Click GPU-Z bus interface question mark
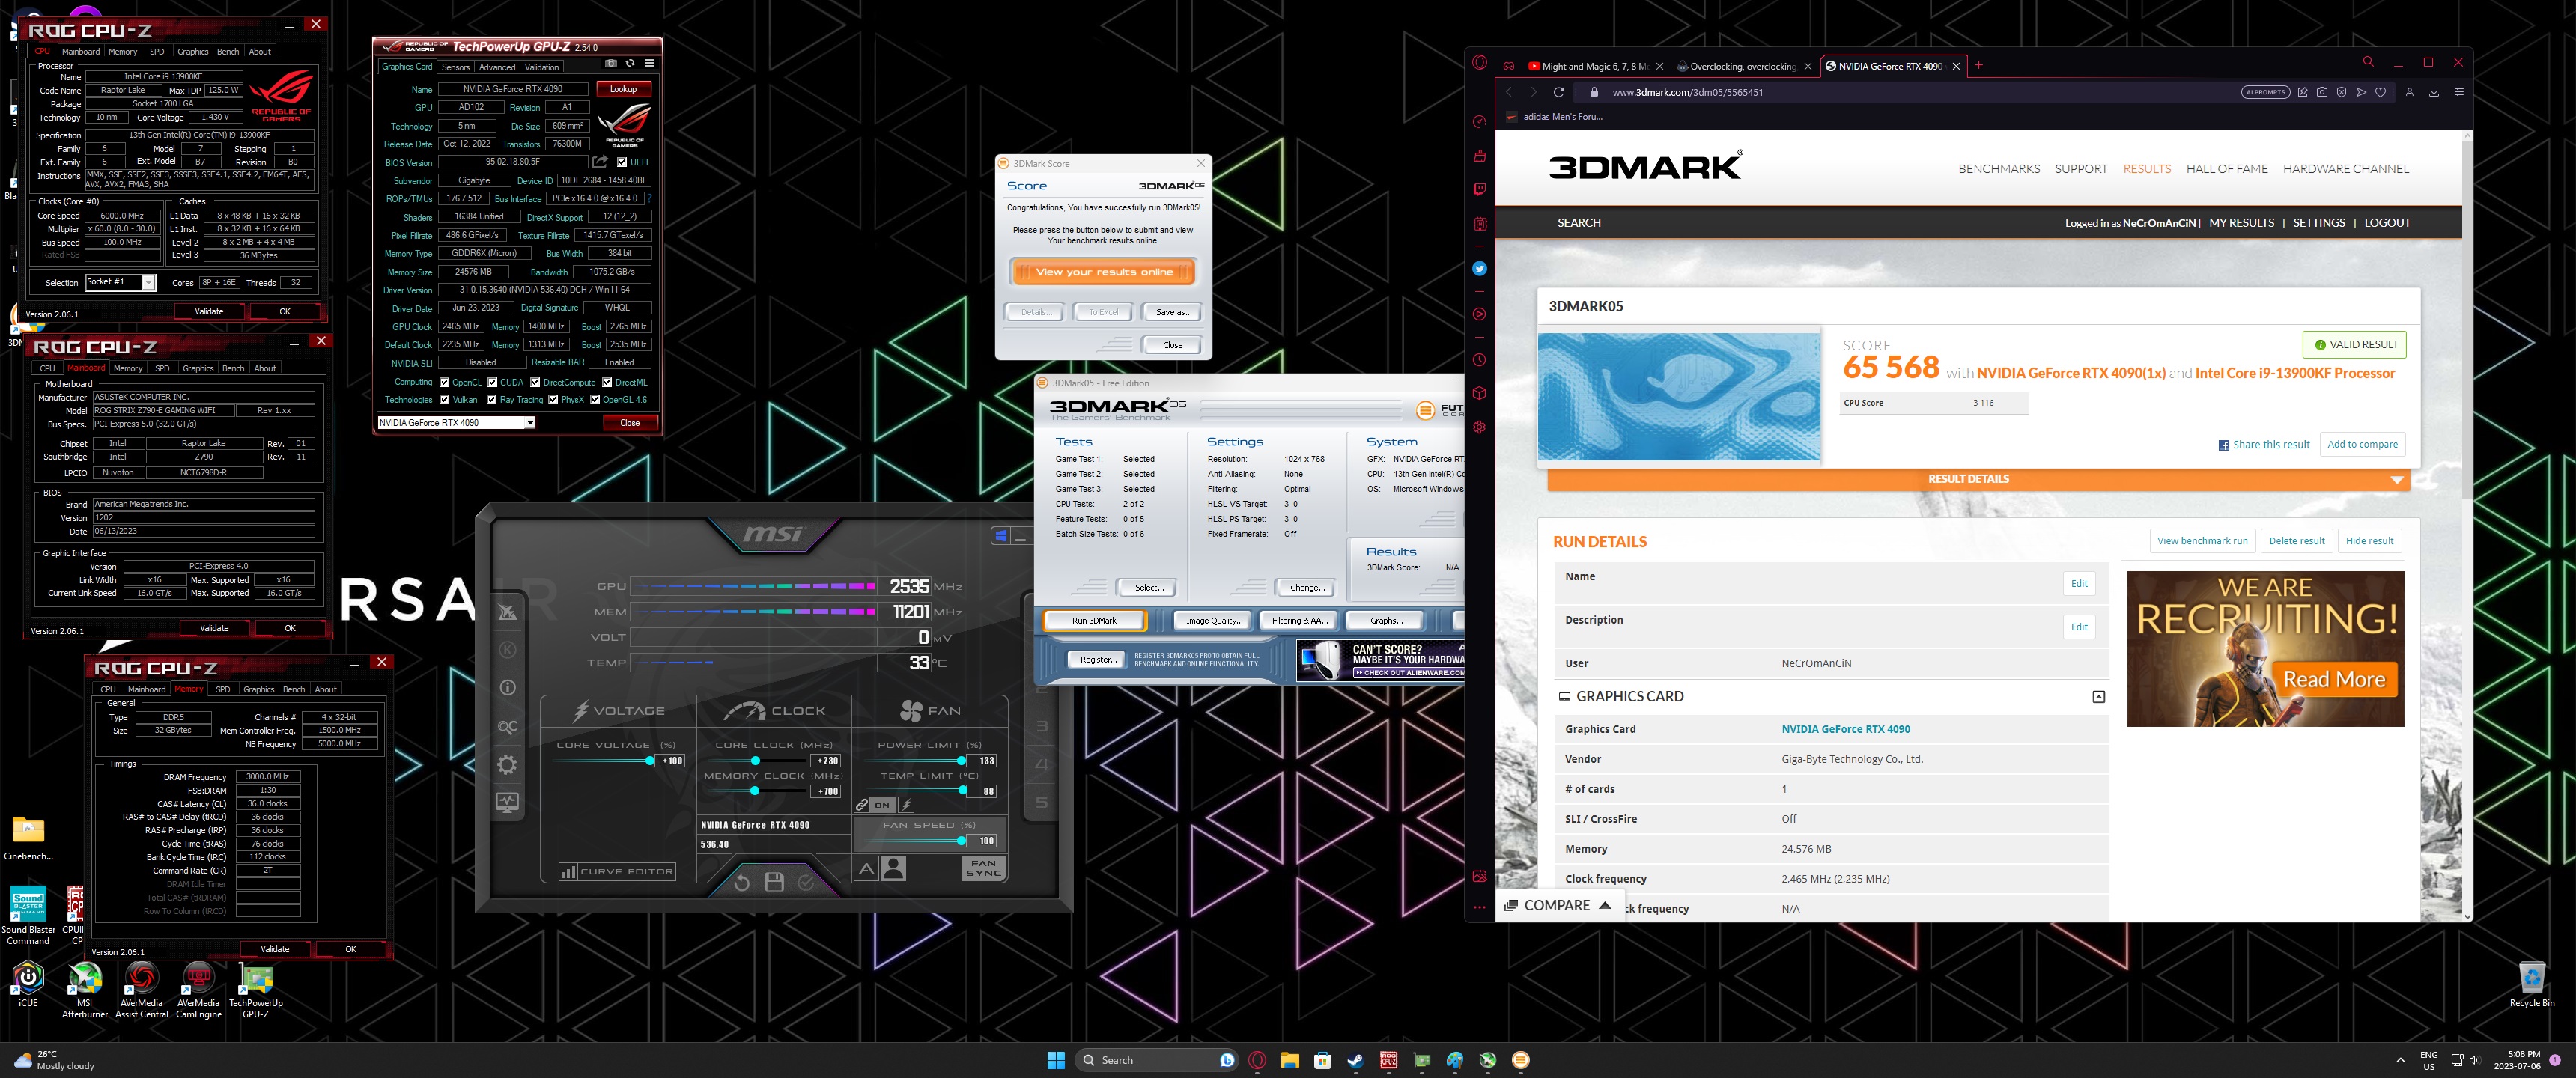The height and width of the screenshot is (1078, 2576). point(650,198)
